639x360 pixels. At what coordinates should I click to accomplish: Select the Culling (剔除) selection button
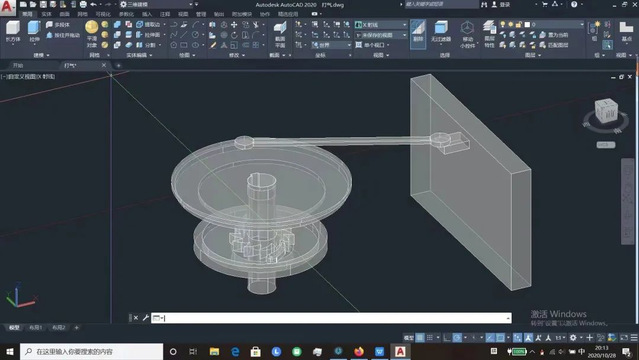pos(418,34)
